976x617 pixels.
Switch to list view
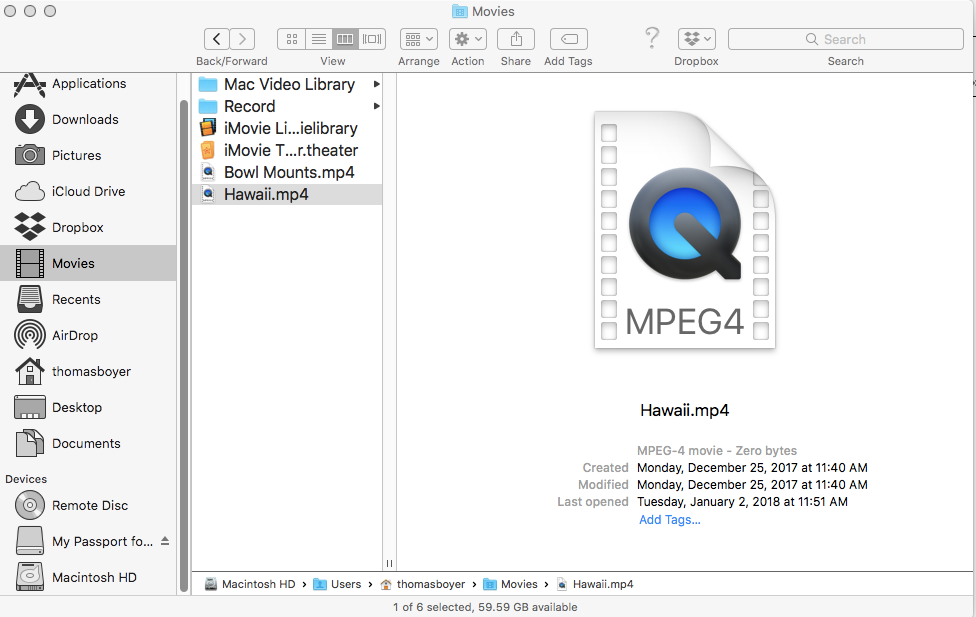click(319, 39)
